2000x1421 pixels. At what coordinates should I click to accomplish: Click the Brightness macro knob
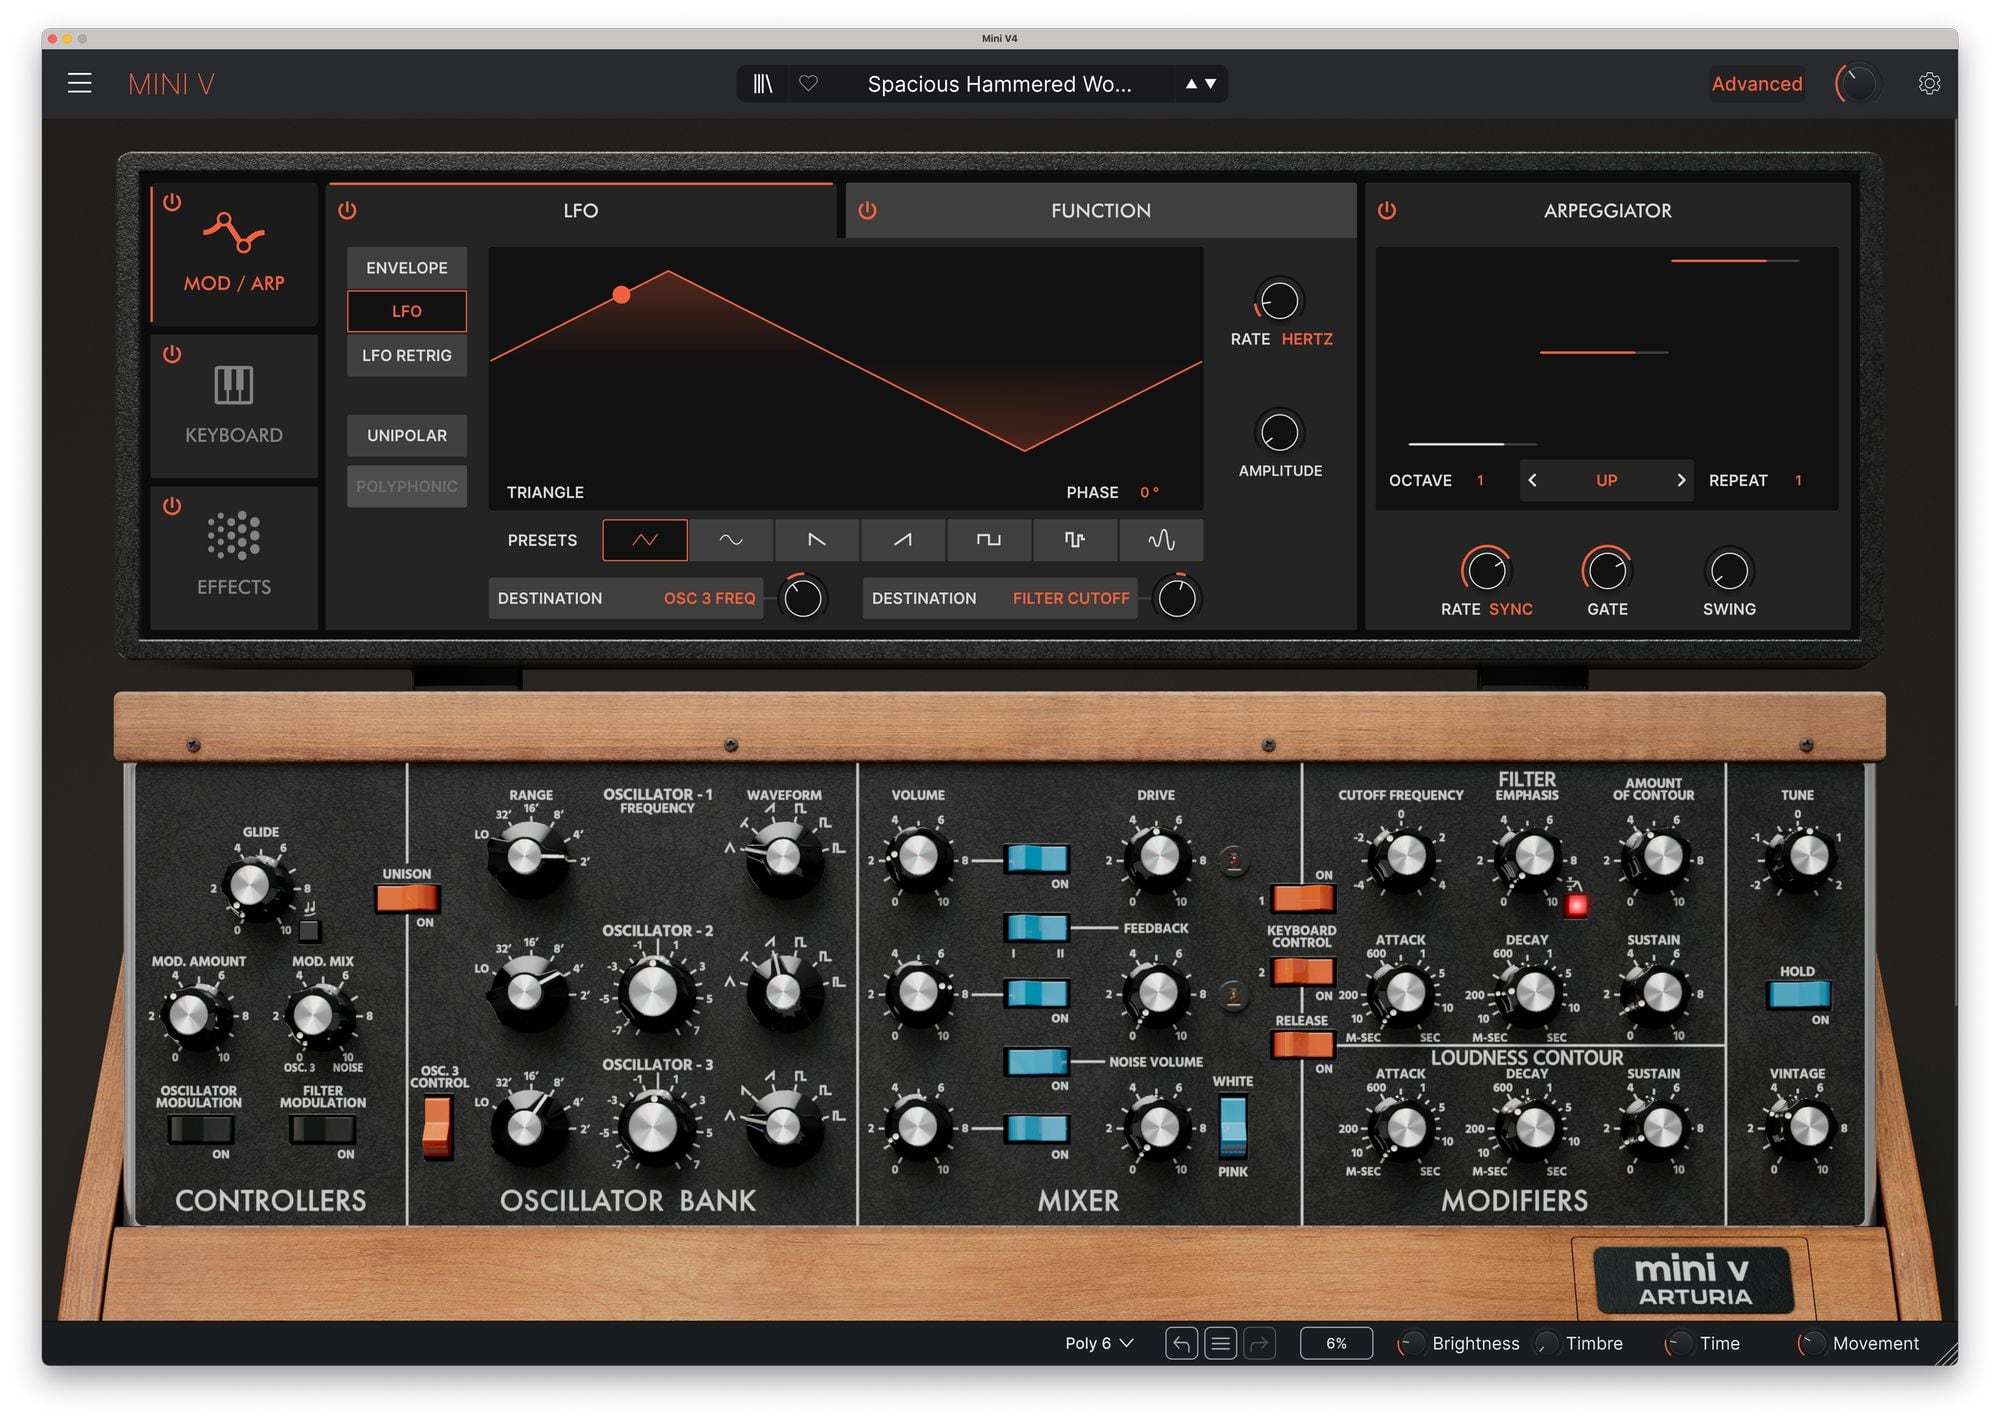1412,1344
